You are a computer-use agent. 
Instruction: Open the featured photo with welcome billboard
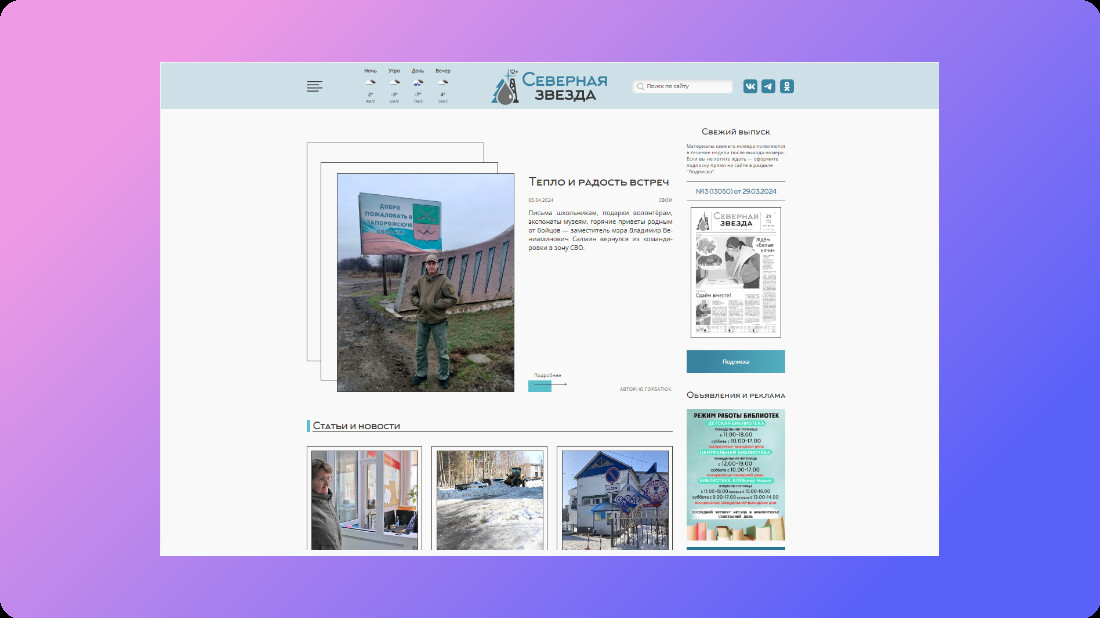(425, 283)
